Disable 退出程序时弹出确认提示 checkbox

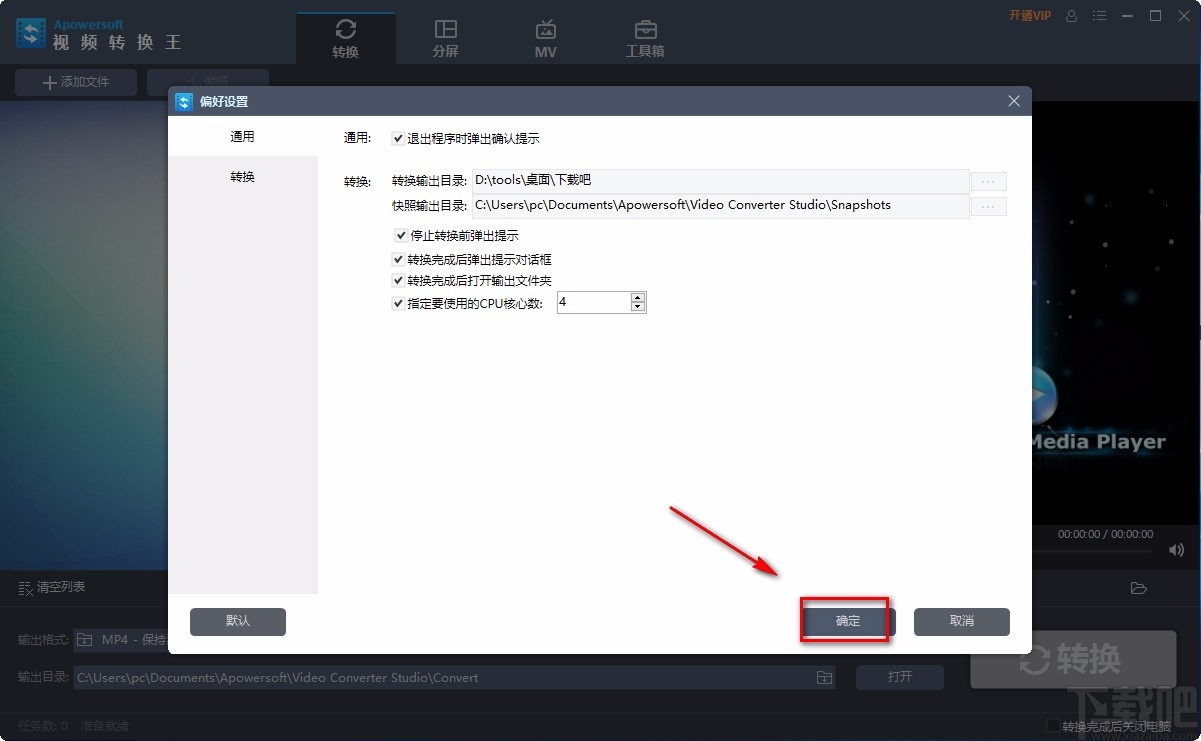398,139
